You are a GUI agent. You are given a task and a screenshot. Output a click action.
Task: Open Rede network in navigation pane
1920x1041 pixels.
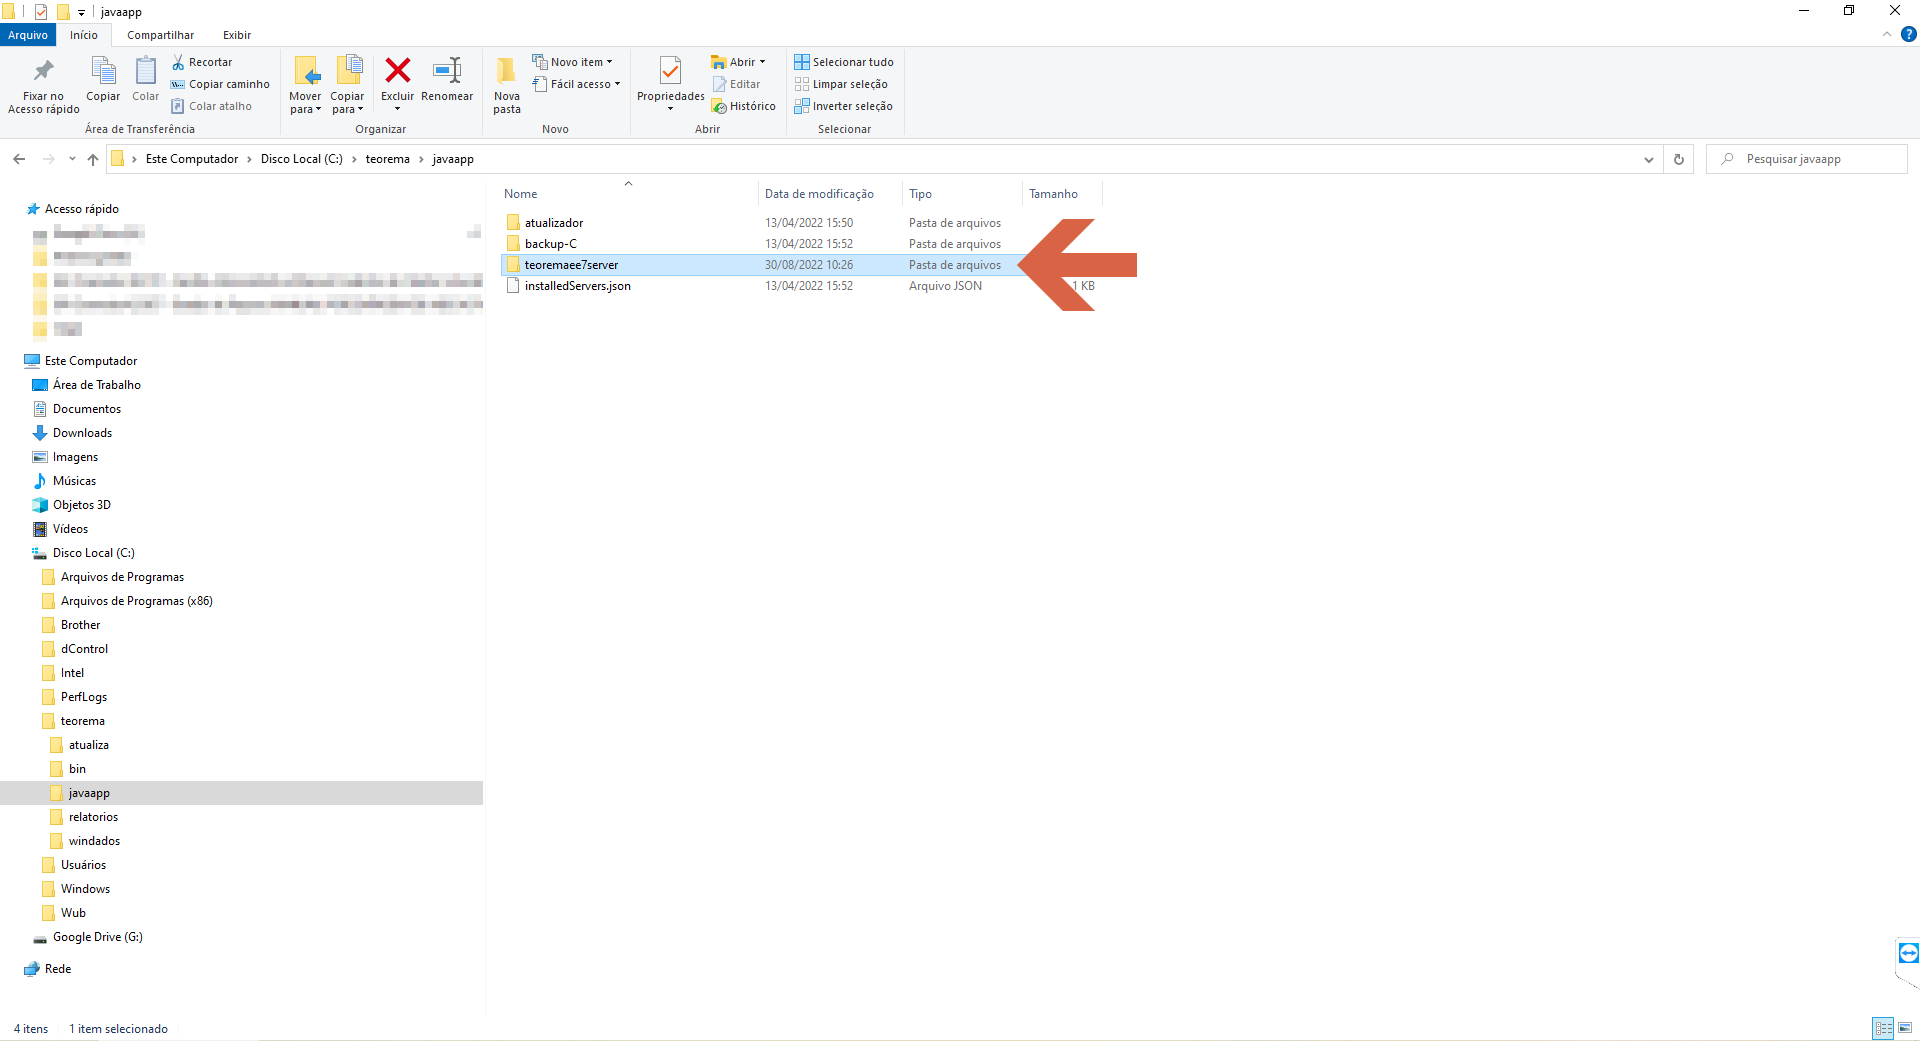58,969
